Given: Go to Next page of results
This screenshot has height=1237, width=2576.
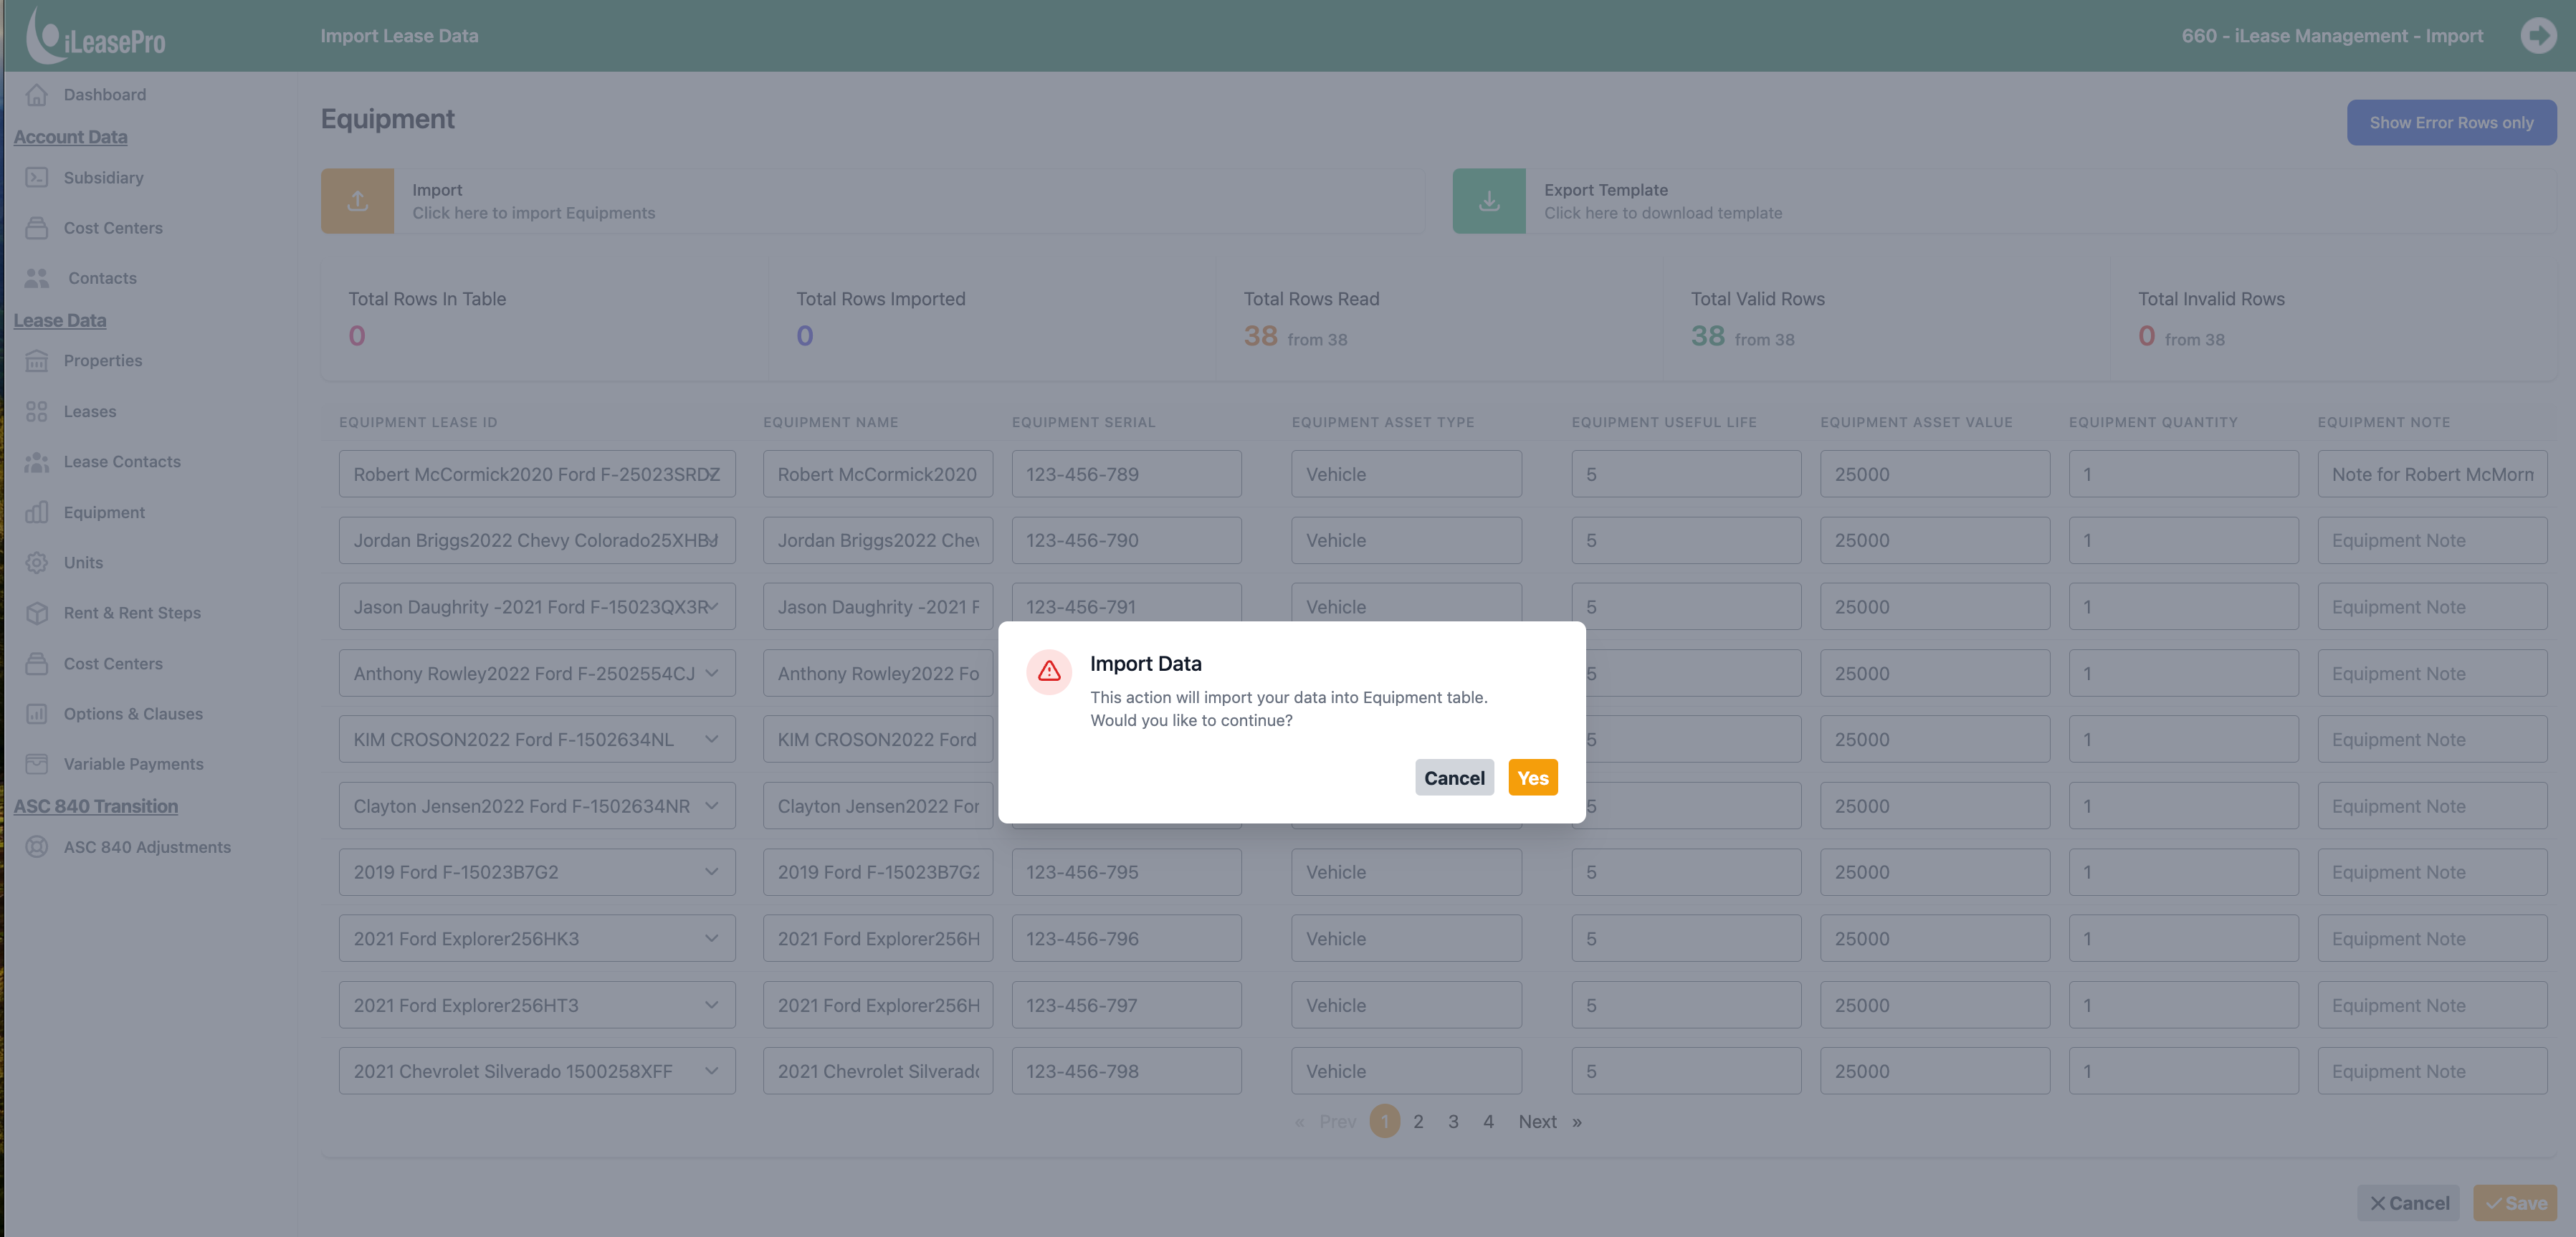Looking at the screenshot, I should coord(1537,1122).
